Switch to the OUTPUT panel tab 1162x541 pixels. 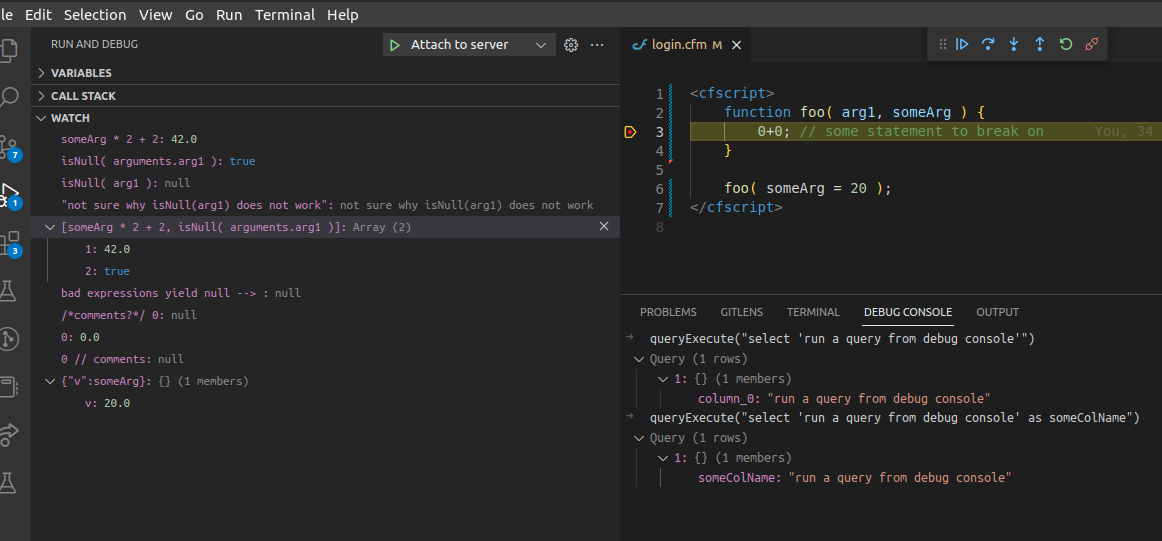click(x=997, y=312)
